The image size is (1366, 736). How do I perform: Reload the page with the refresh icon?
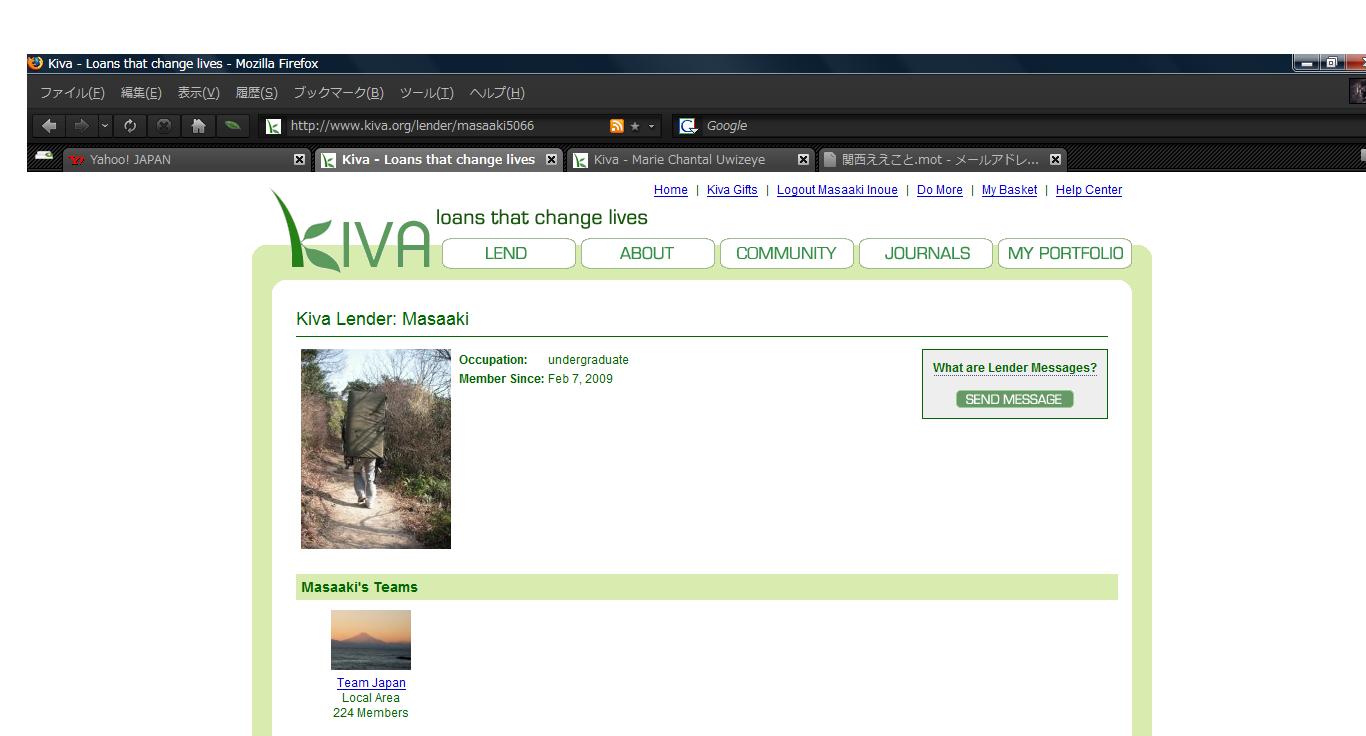coord(130,126)
